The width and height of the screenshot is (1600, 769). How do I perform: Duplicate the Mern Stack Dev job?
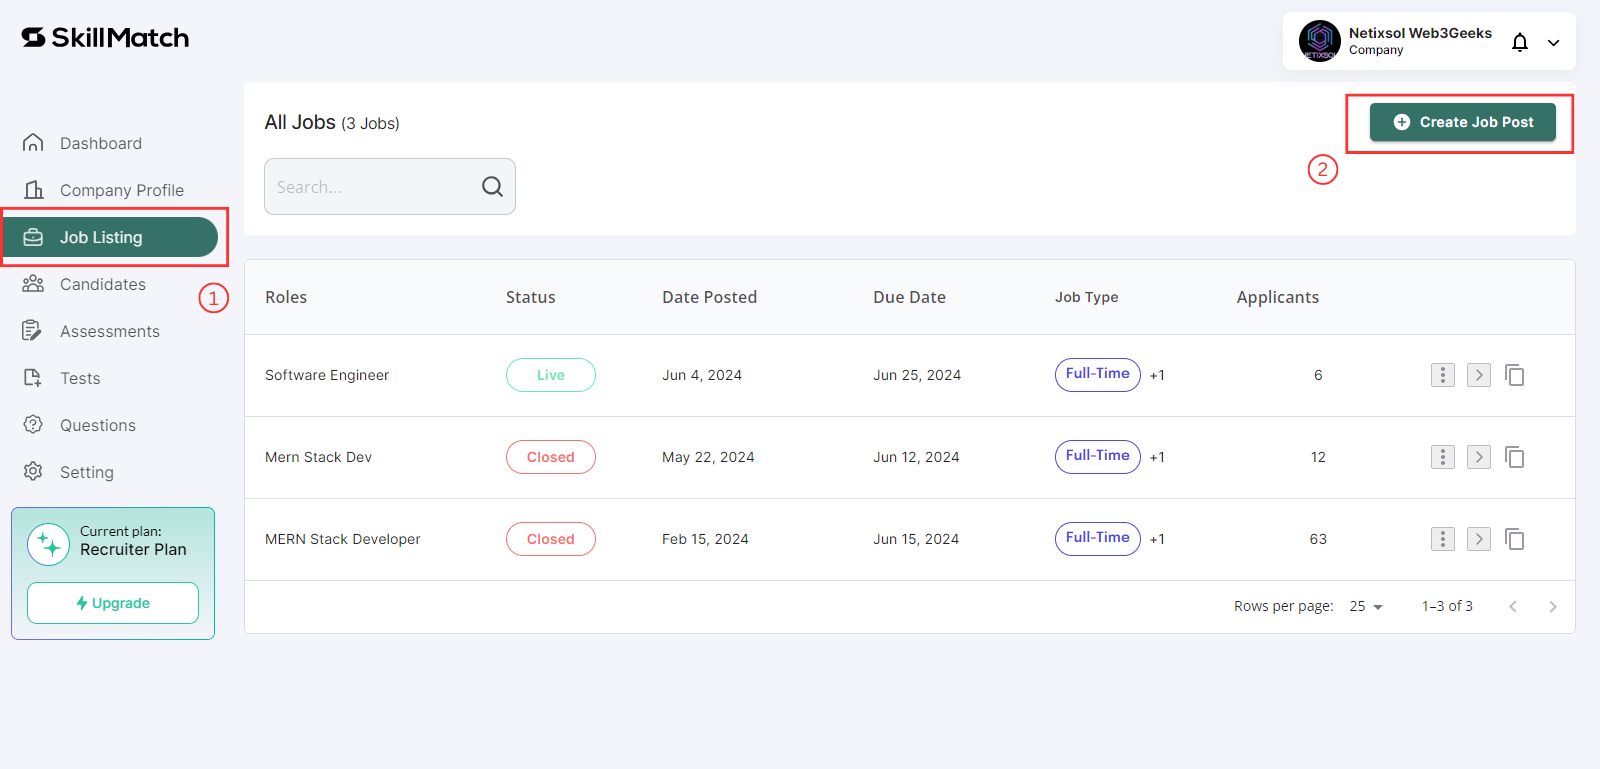click(x=1515, y=457)
